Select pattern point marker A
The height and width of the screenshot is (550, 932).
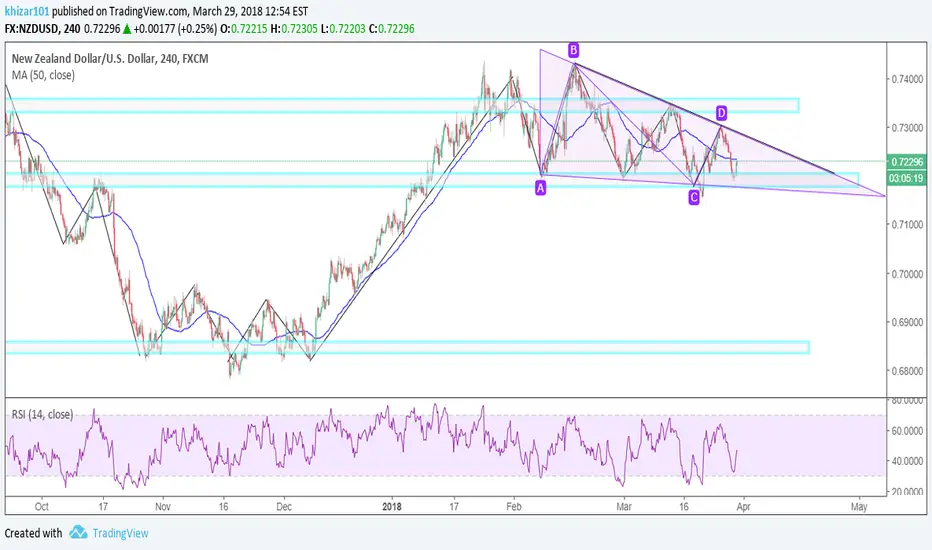(540, 188)
